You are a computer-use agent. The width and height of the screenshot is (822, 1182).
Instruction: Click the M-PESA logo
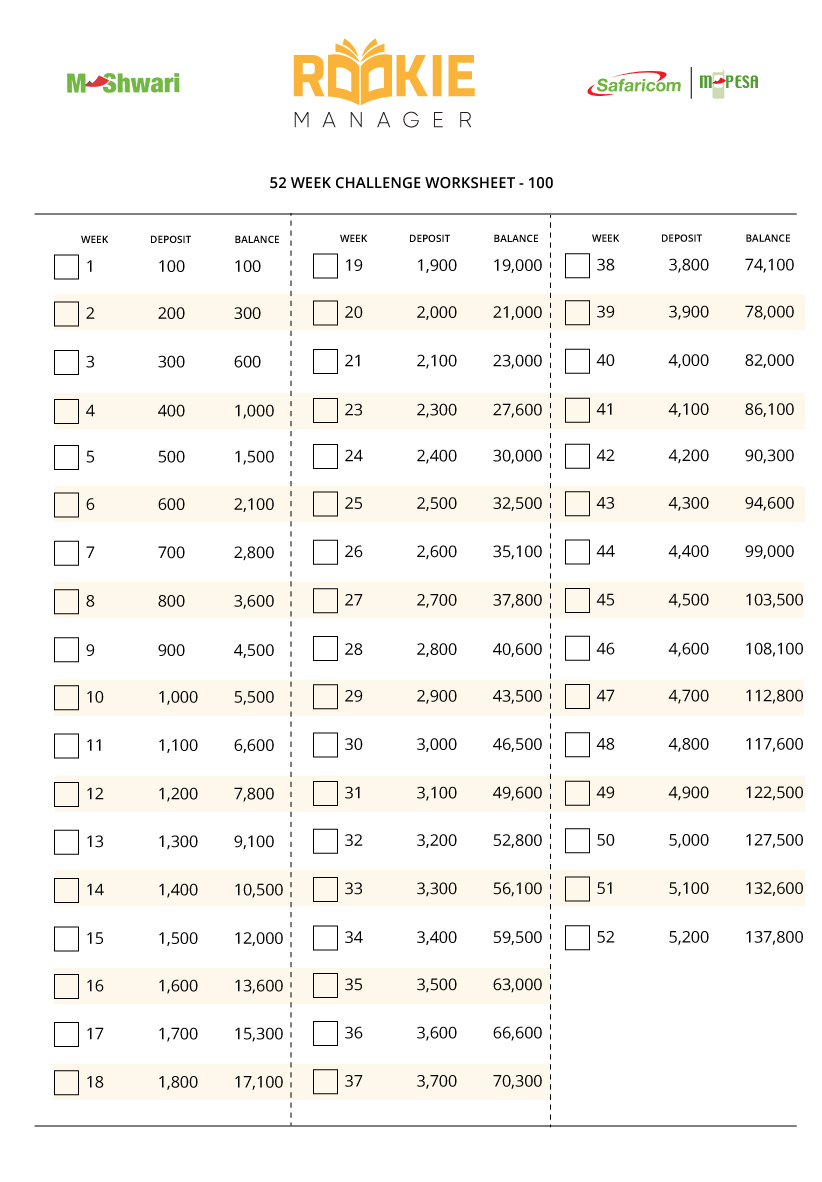pyautogui.click(x=728, y=82)
